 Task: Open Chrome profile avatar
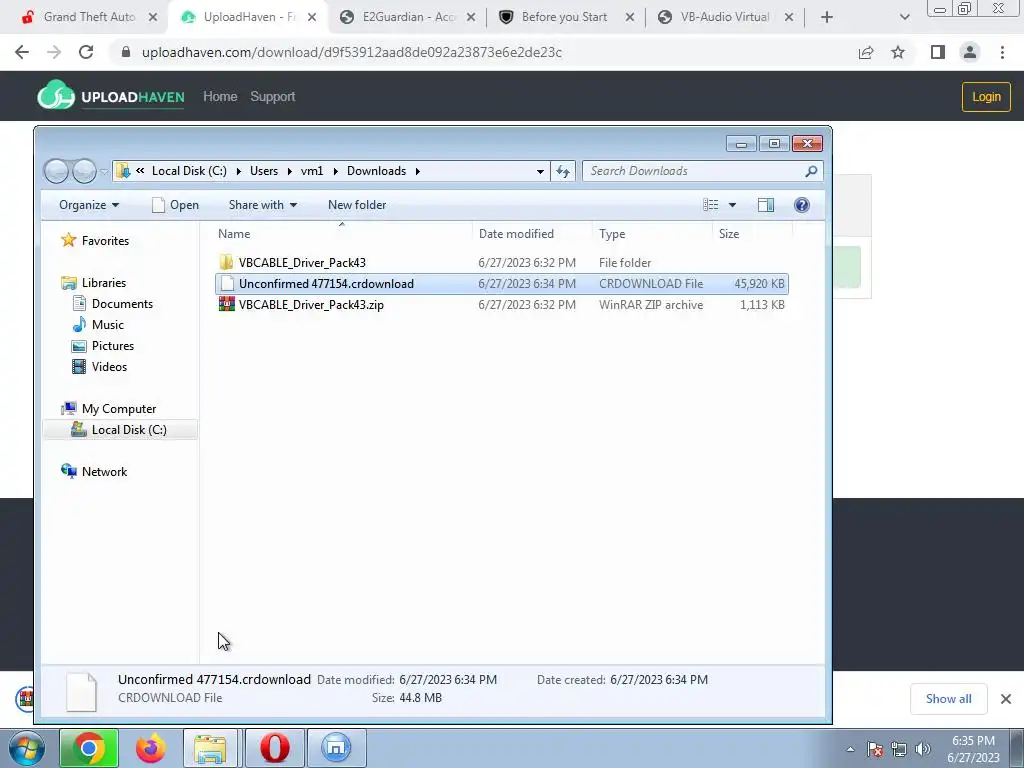[970, 52]
